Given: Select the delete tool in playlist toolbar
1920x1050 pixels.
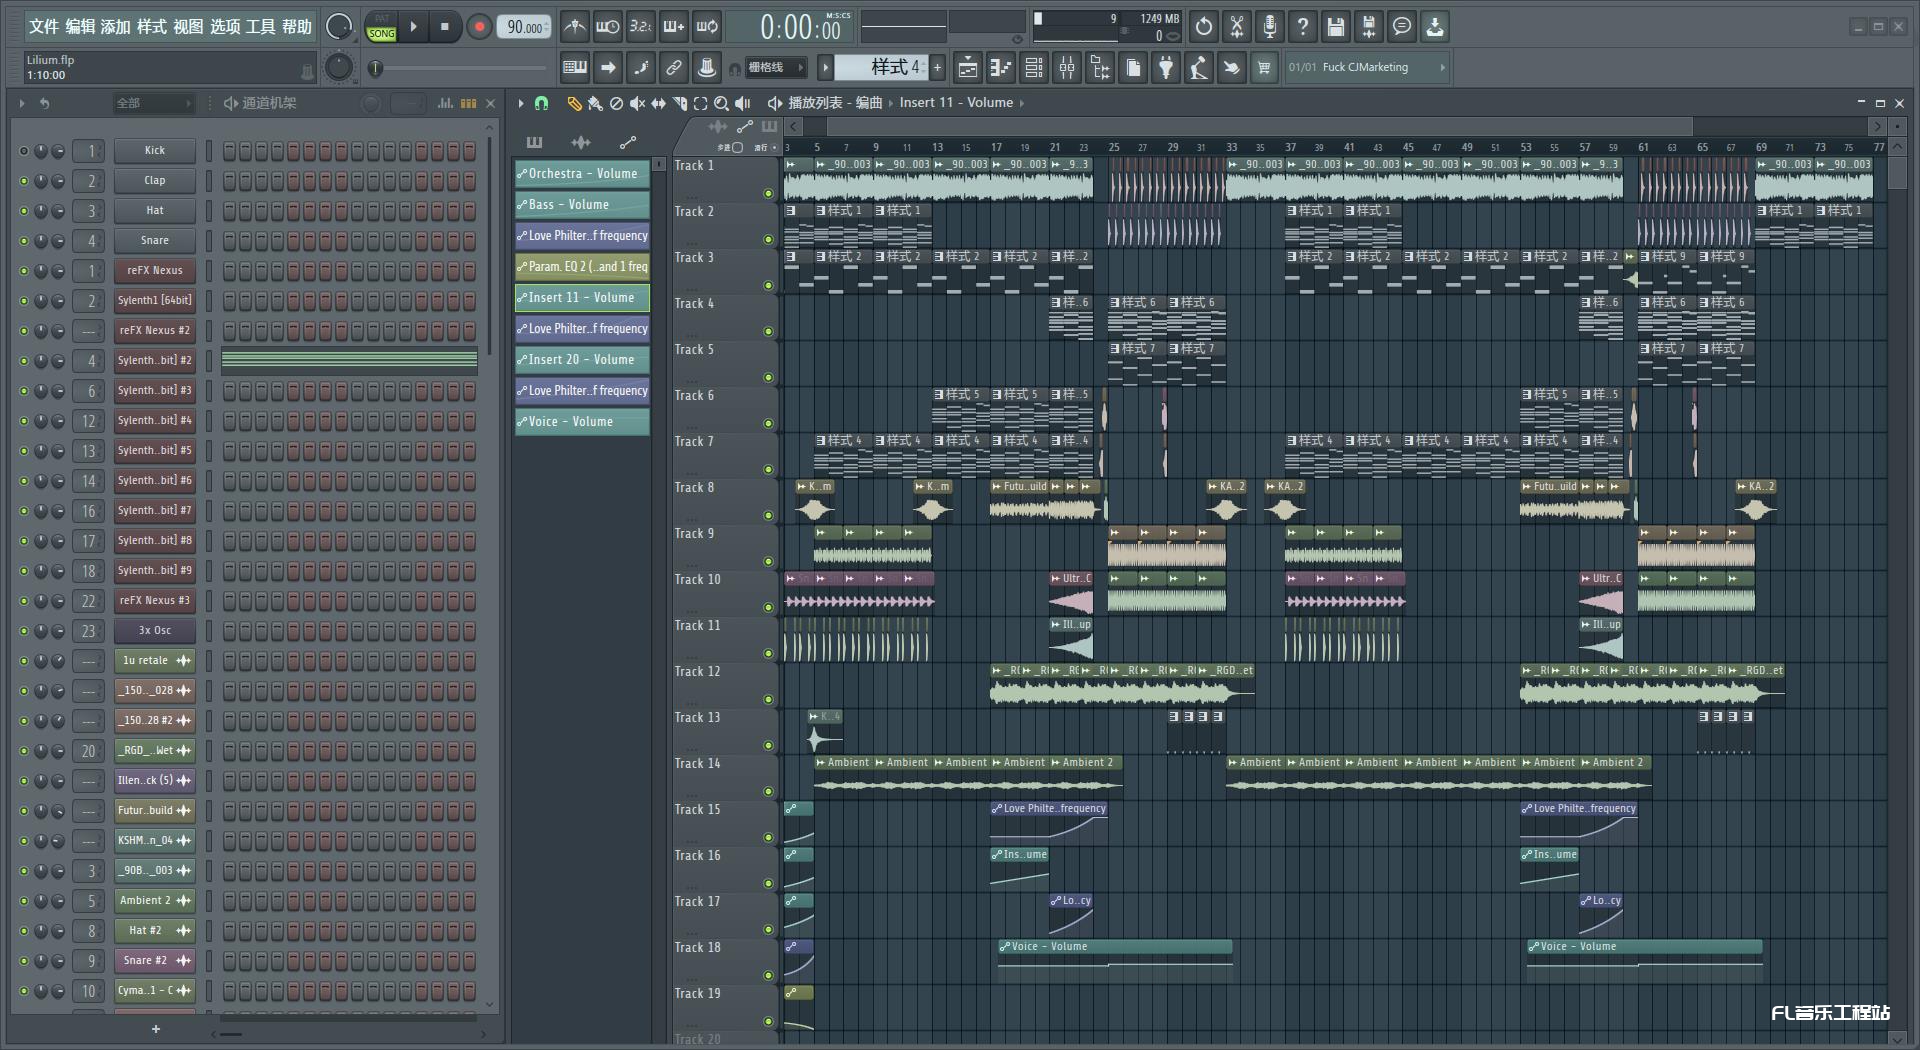Looking at the screenshot, I should point(616,103).
